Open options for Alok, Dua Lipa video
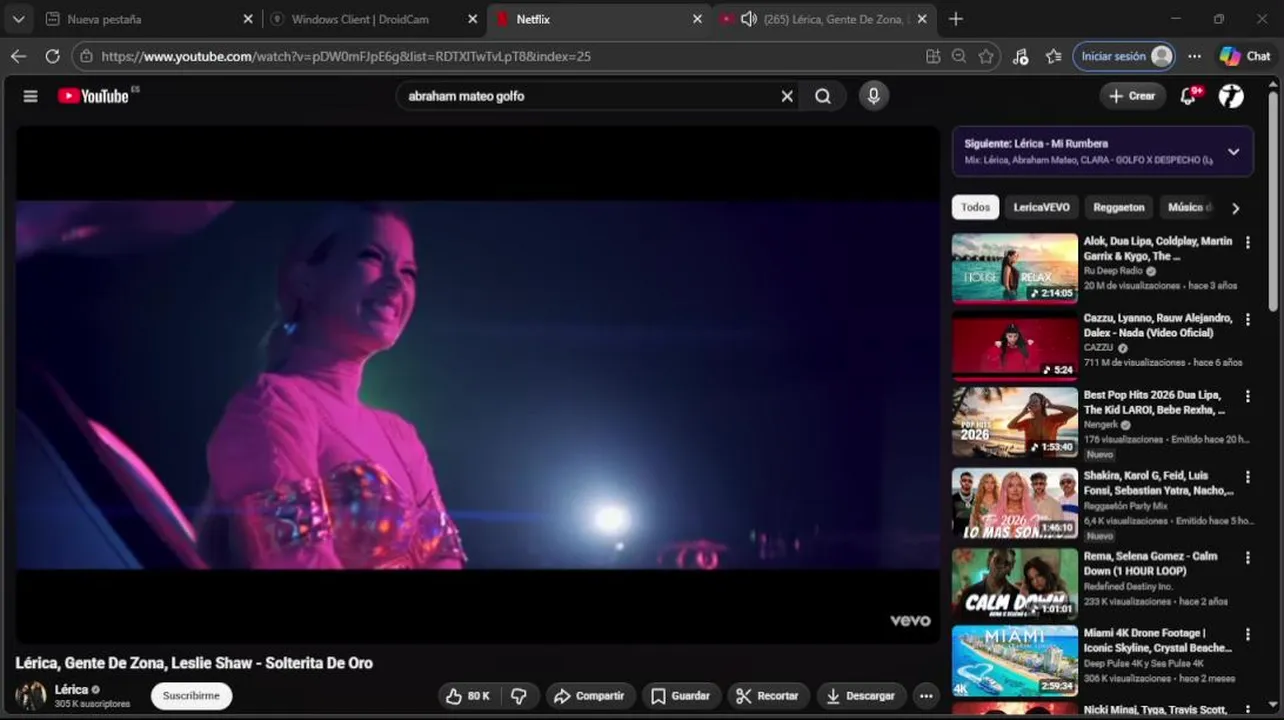The image size is (1284, 720). (x=1247, y=242)
